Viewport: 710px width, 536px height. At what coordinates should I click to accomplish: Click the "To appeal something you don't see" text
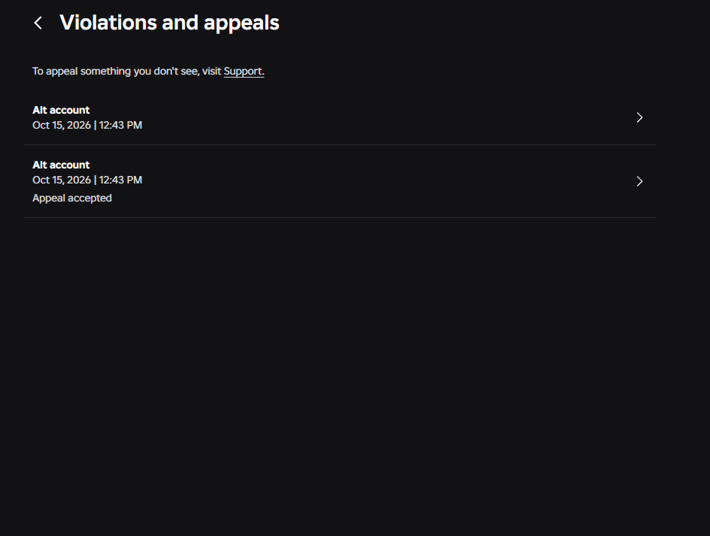coord(115,72)
